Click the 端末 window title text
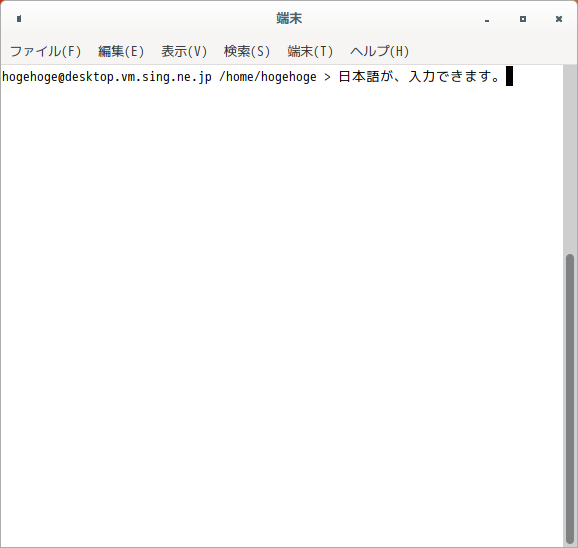This screenshot has height=548, width=578. [289, 18]
